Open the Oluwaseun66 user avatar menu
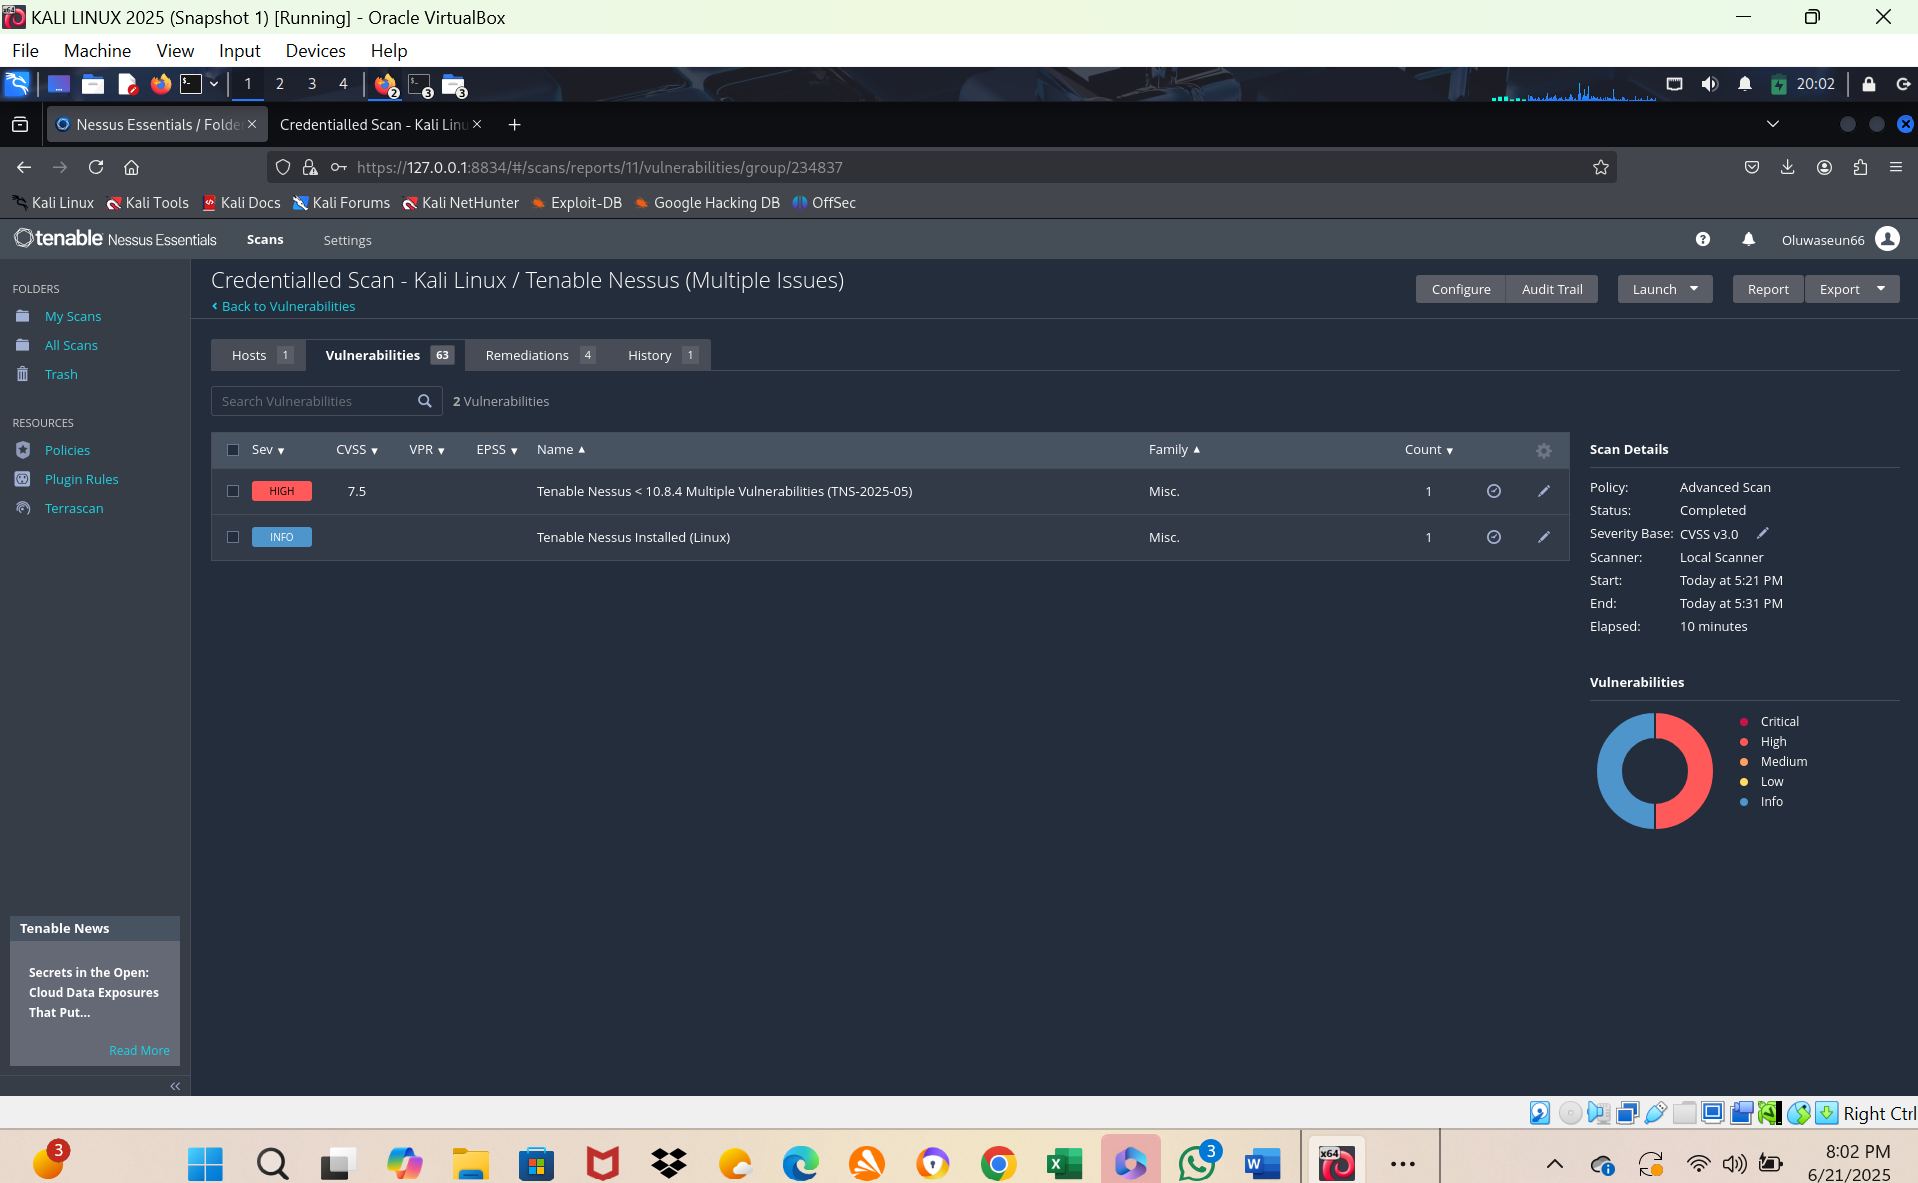The width and height of the screenshot is (1918, 1183). (1887, 239)
